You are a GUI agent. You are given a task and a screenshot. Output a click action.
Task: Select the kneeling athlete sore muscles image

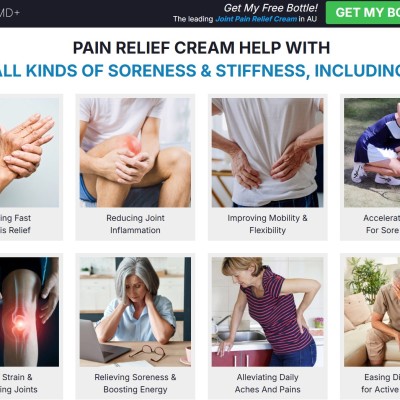coord(372,153)
